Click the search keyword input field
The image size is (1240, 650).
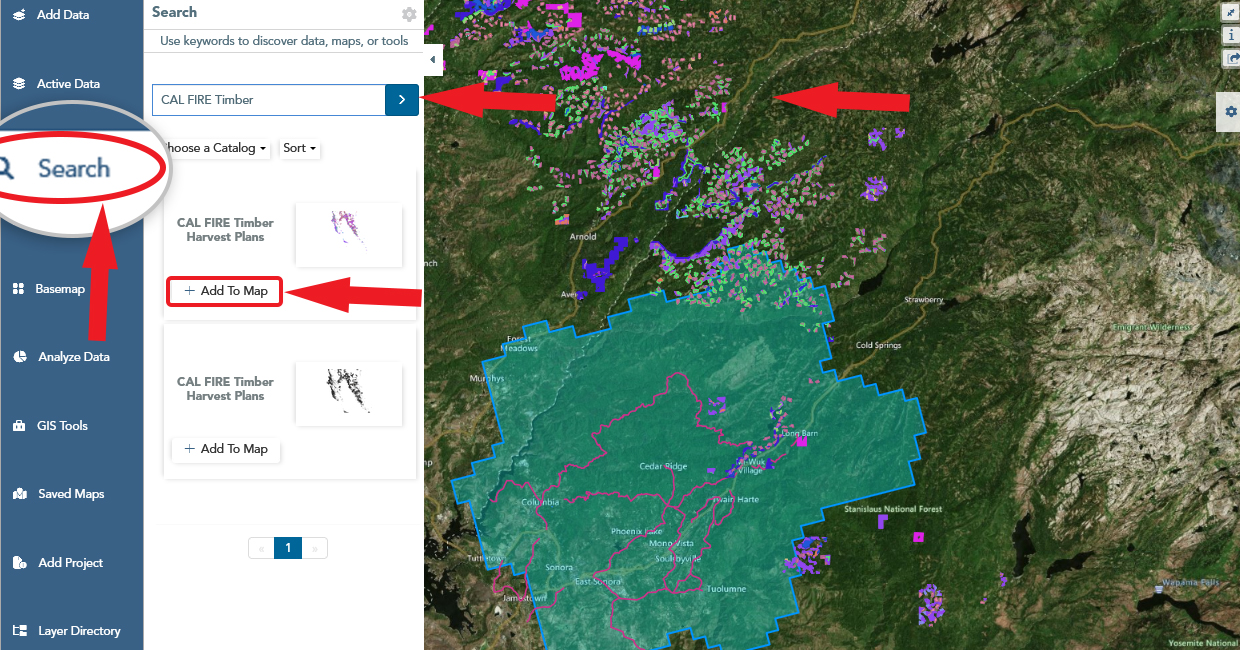click(x=268, y=100)
